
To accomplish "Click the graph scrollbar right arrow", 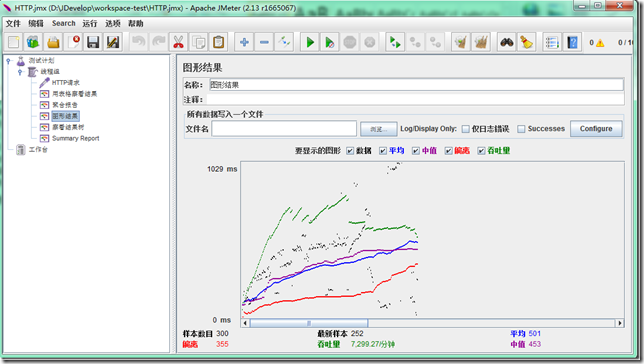I will point(620,323).
